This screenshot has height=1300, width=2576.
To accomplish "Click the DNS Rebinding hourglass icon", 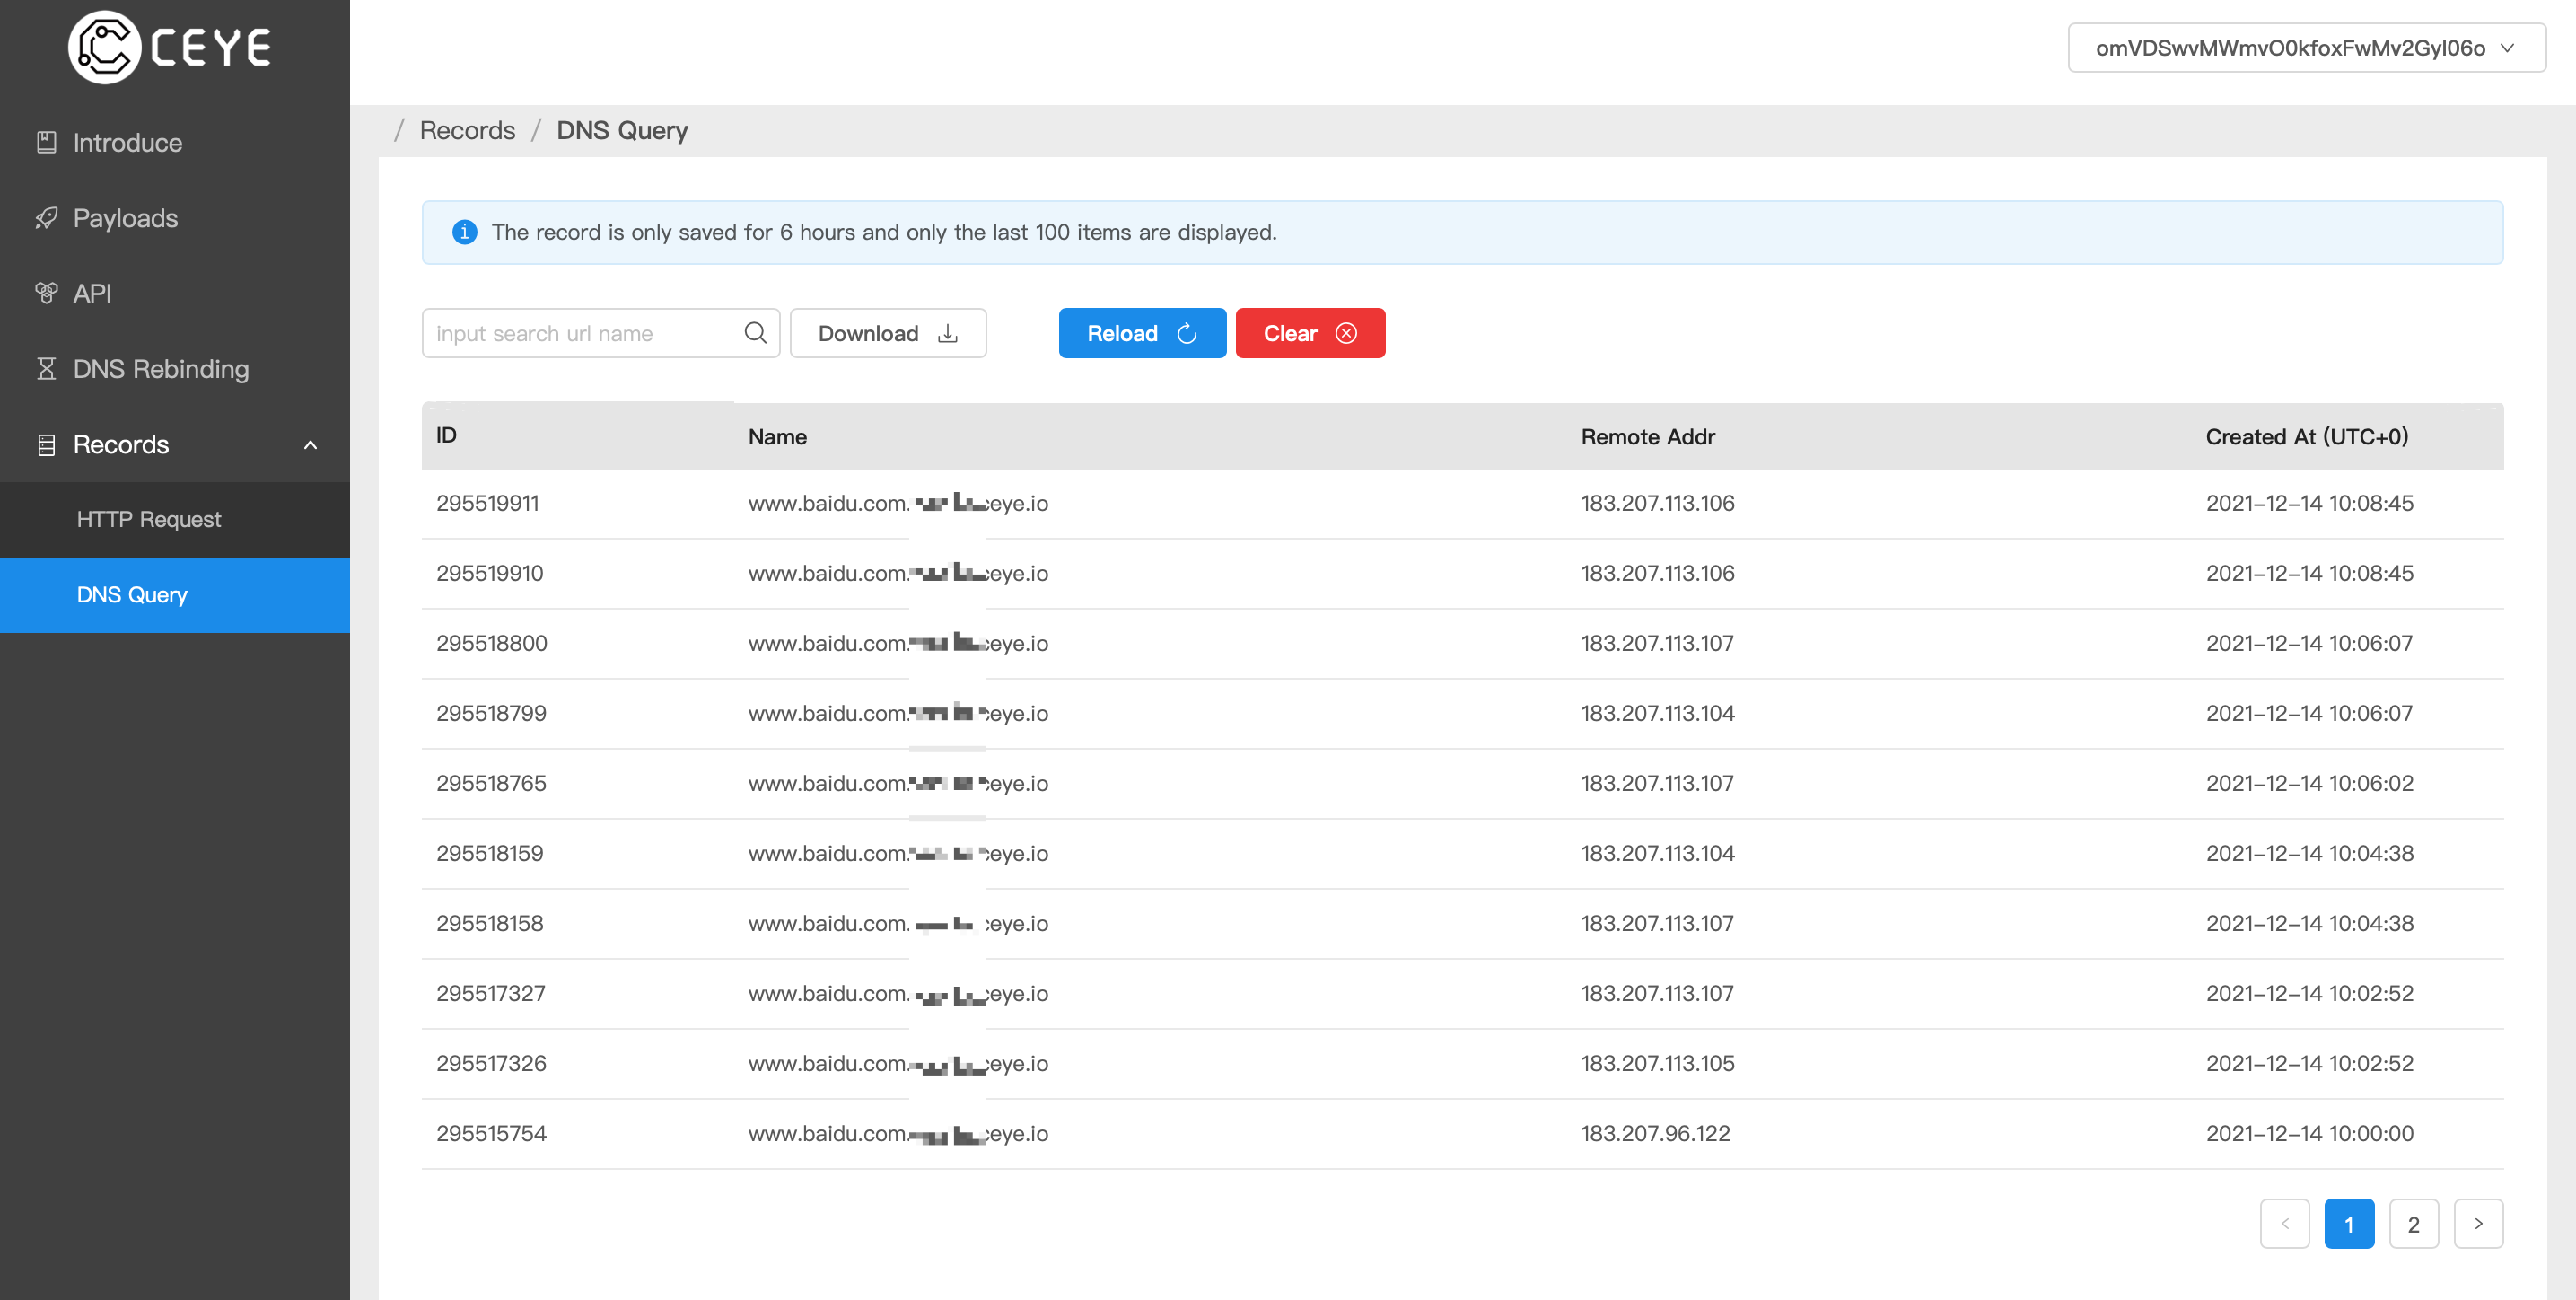I will click(46, 369).
